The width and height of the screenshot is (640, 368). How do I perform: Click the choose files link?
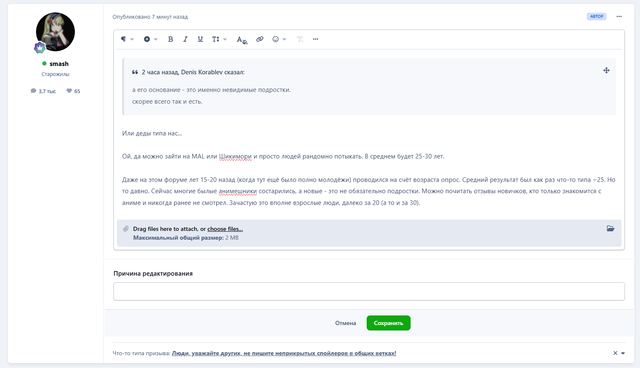pos(225,229)
